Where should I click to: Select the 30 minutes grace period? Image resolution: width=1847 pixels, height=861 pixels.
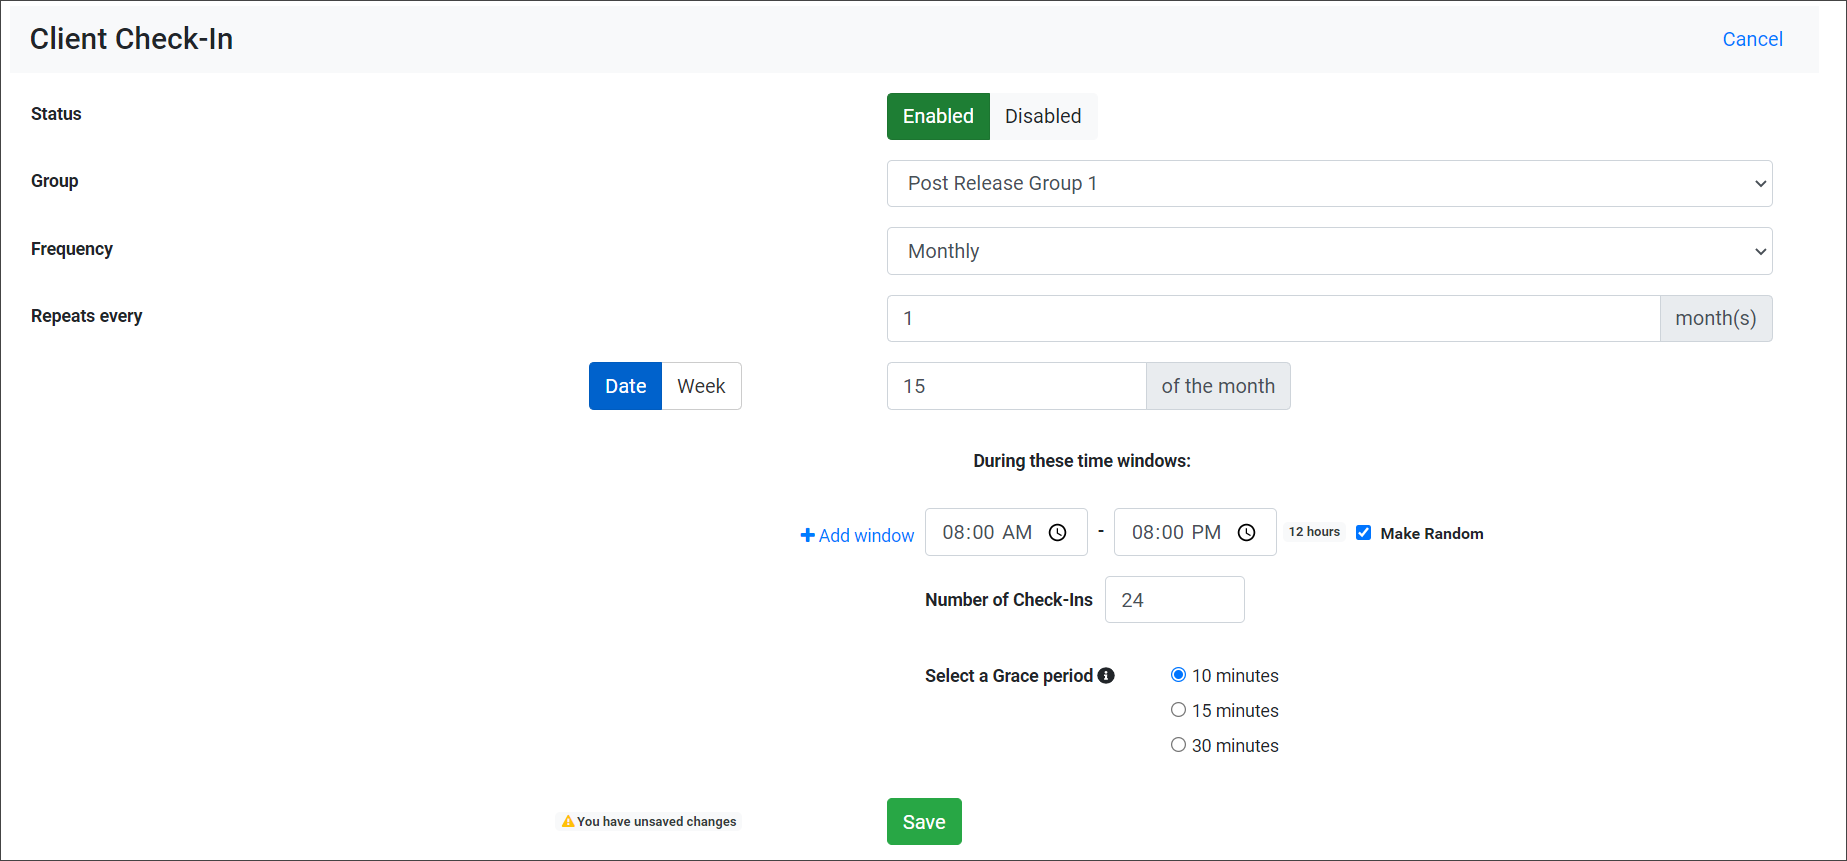1178,745
